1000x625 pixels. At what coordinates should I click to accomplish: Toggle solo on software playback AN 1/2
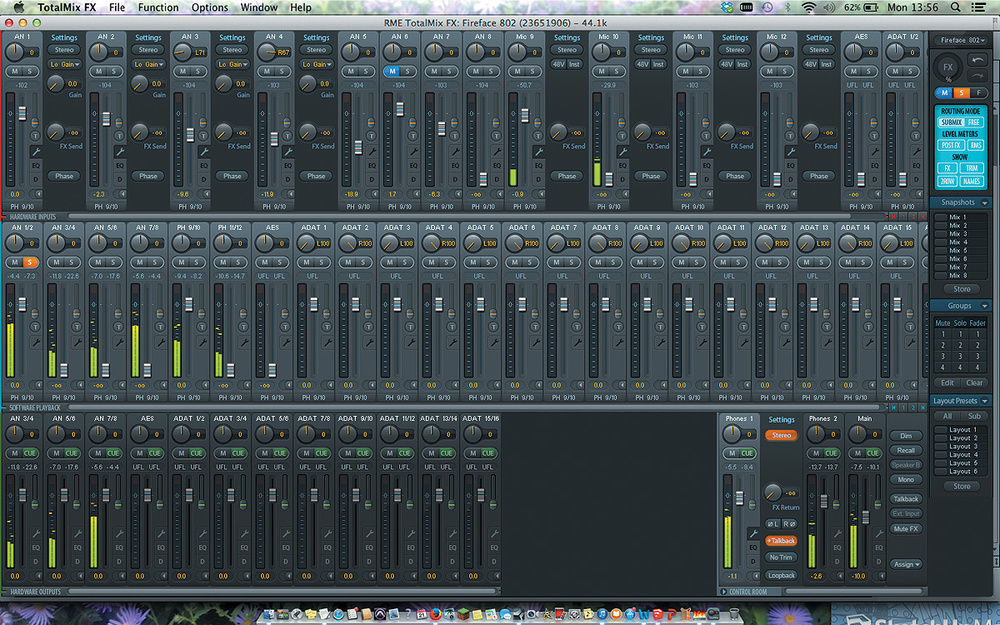[x=30, y=262]
